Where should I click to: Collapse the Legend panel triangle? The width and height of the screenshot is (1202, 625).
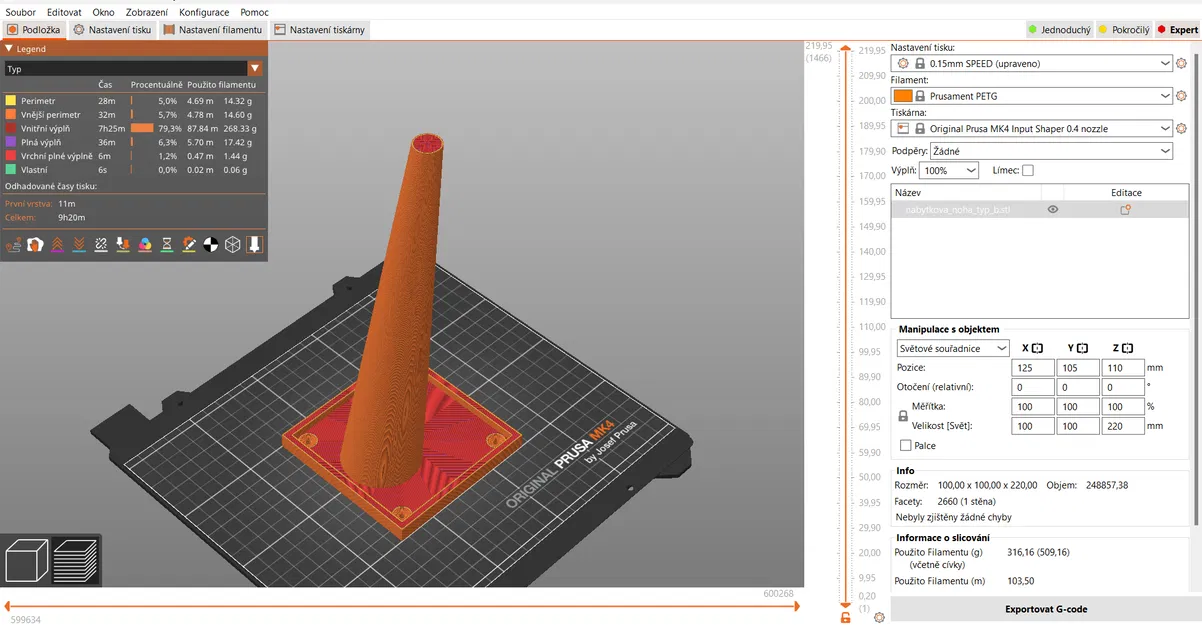[9, 48]
